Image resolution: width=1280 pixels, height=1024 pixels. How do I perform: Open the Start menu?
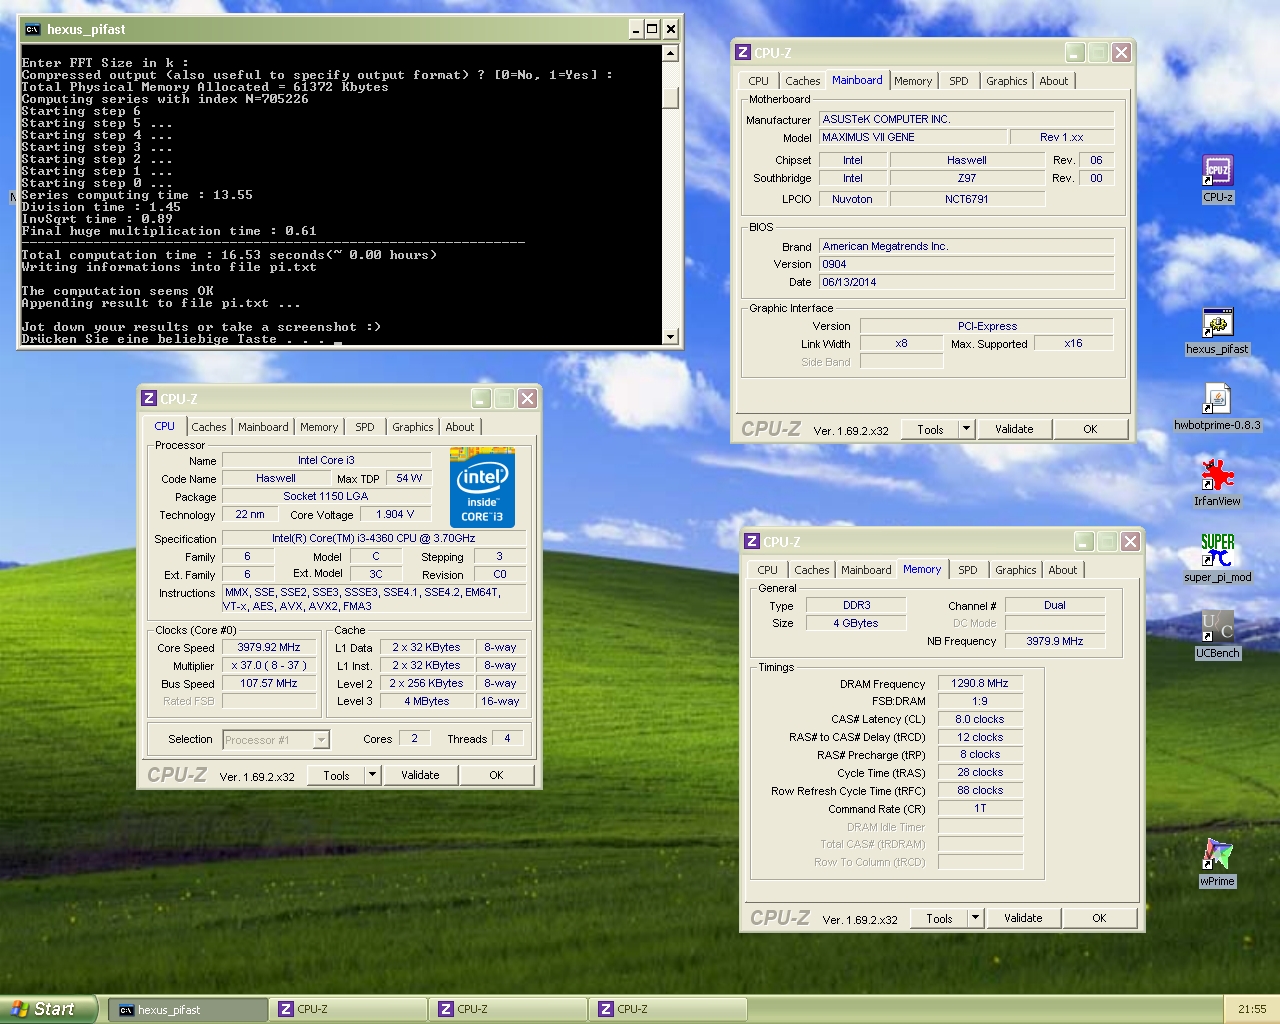(x=48, y=1010)
